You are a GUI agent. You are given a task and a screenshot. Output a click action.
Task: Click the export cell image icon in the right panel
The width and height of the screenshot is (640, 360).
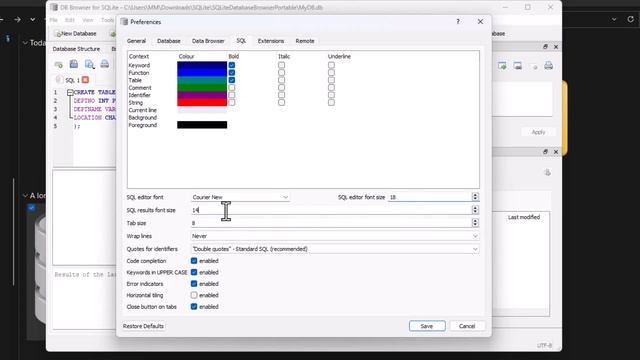(518, 66)
